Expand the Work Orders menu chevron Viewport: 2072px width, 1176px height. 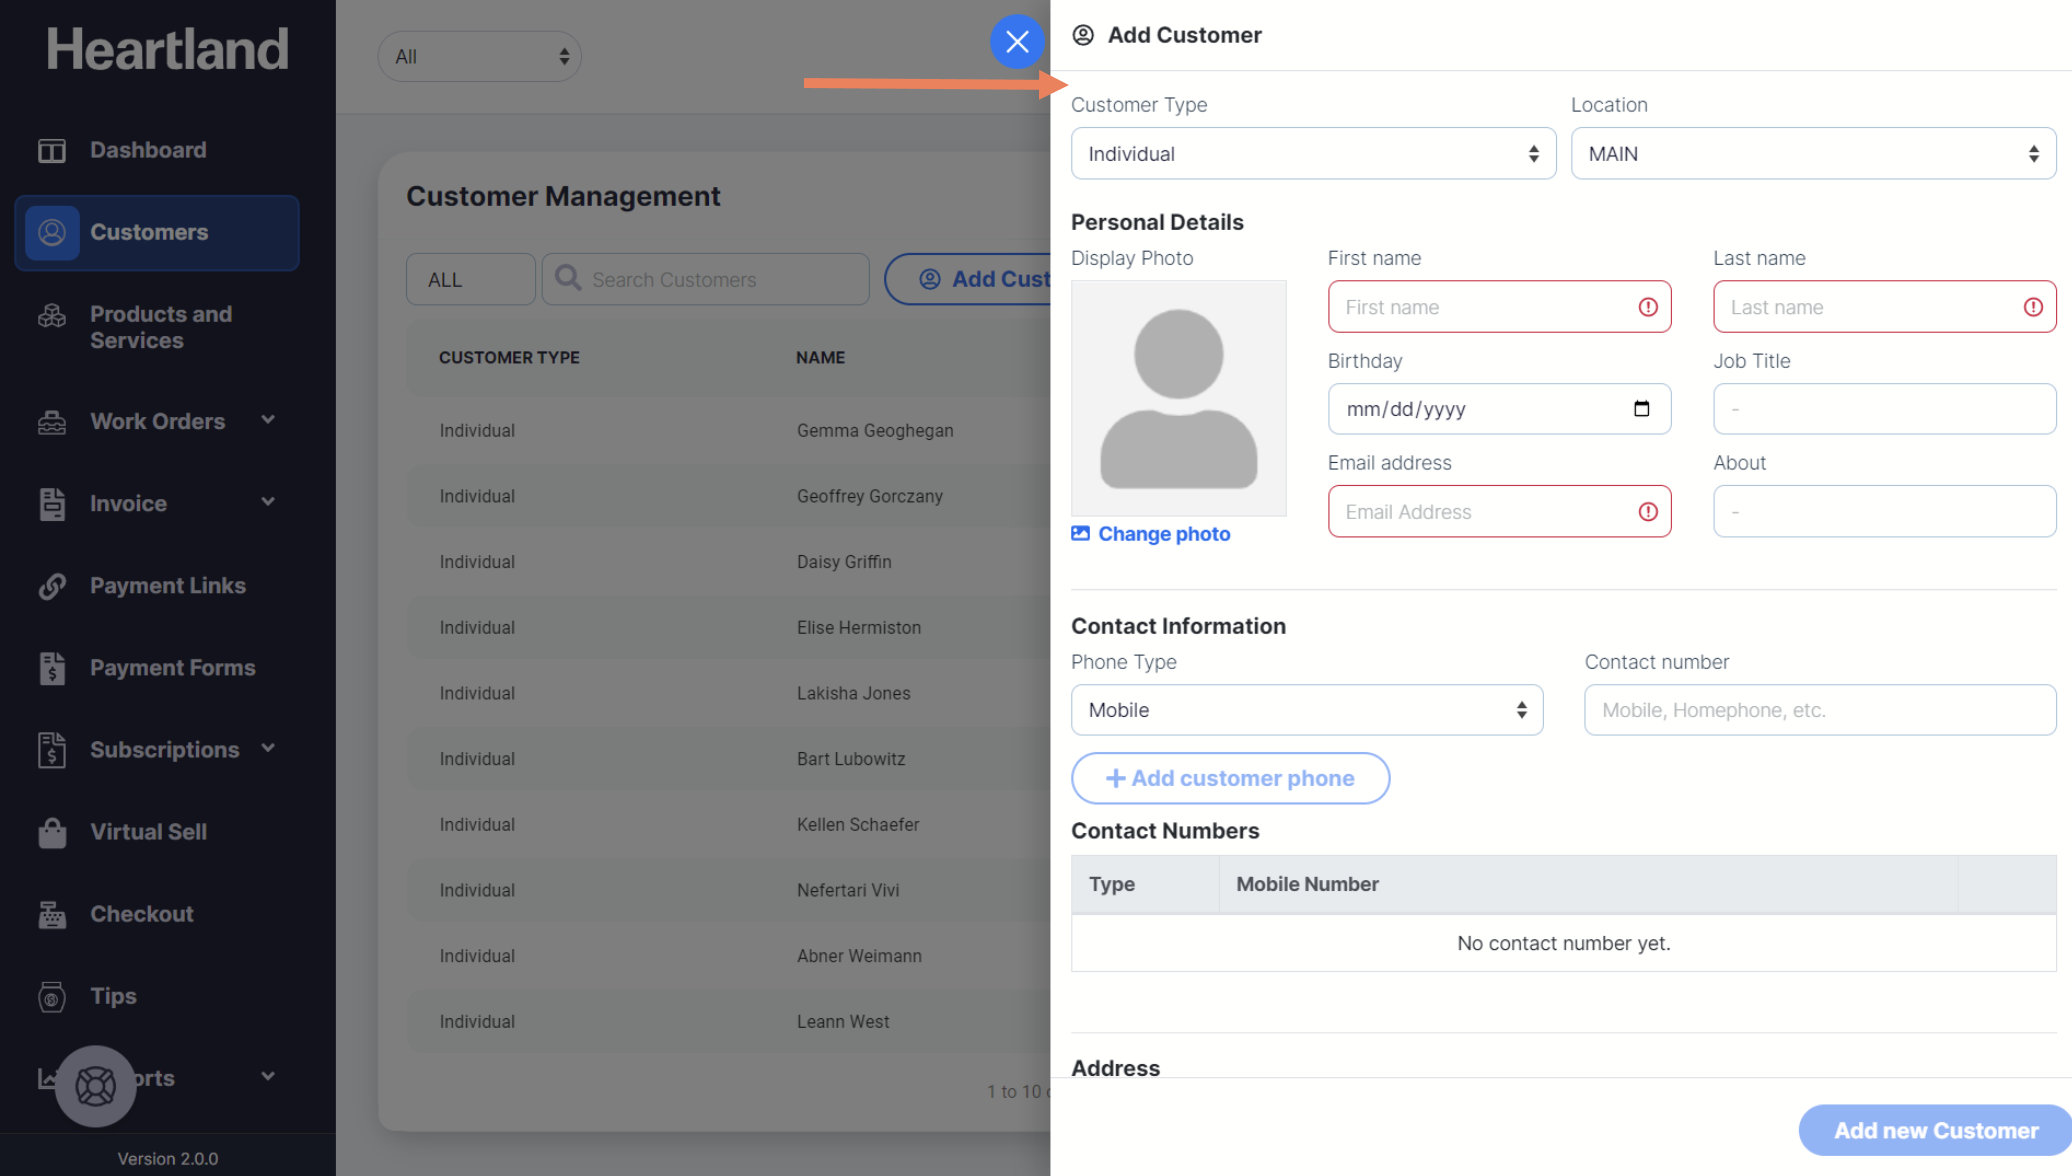(268, 420)
